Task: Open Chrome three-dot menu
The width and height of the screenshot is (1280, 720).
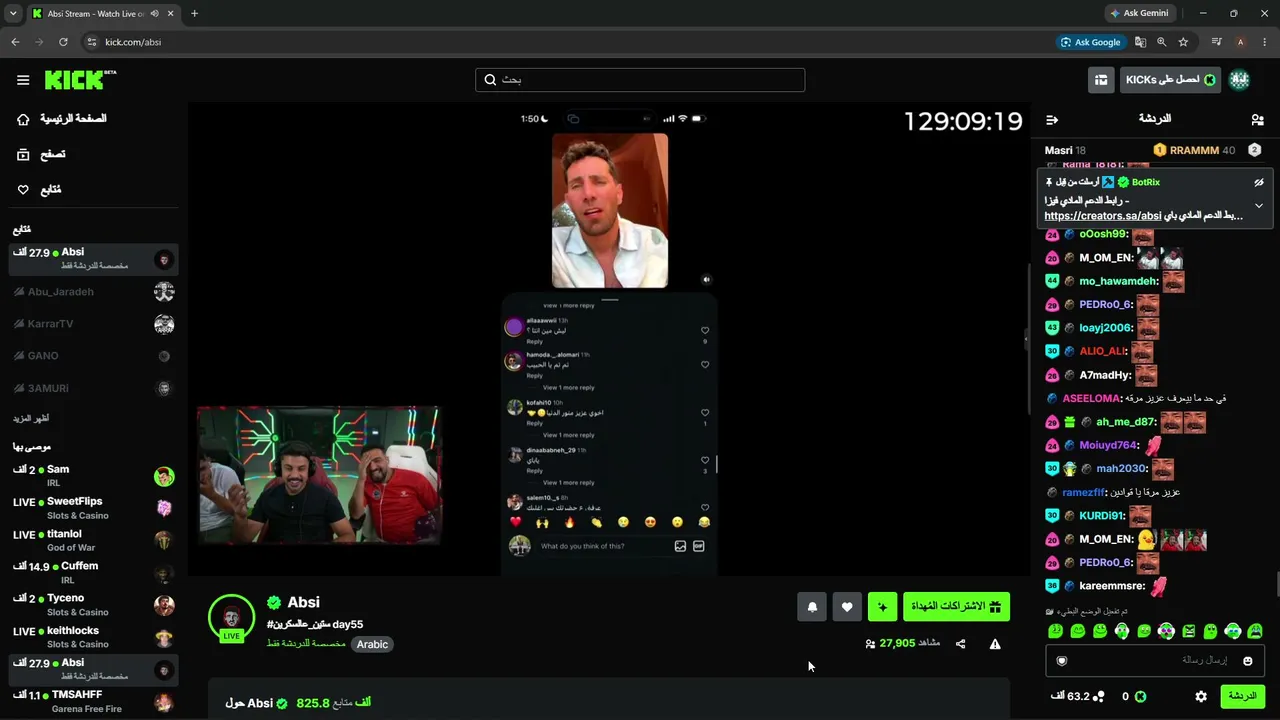Action: (x=1264, y=42)
